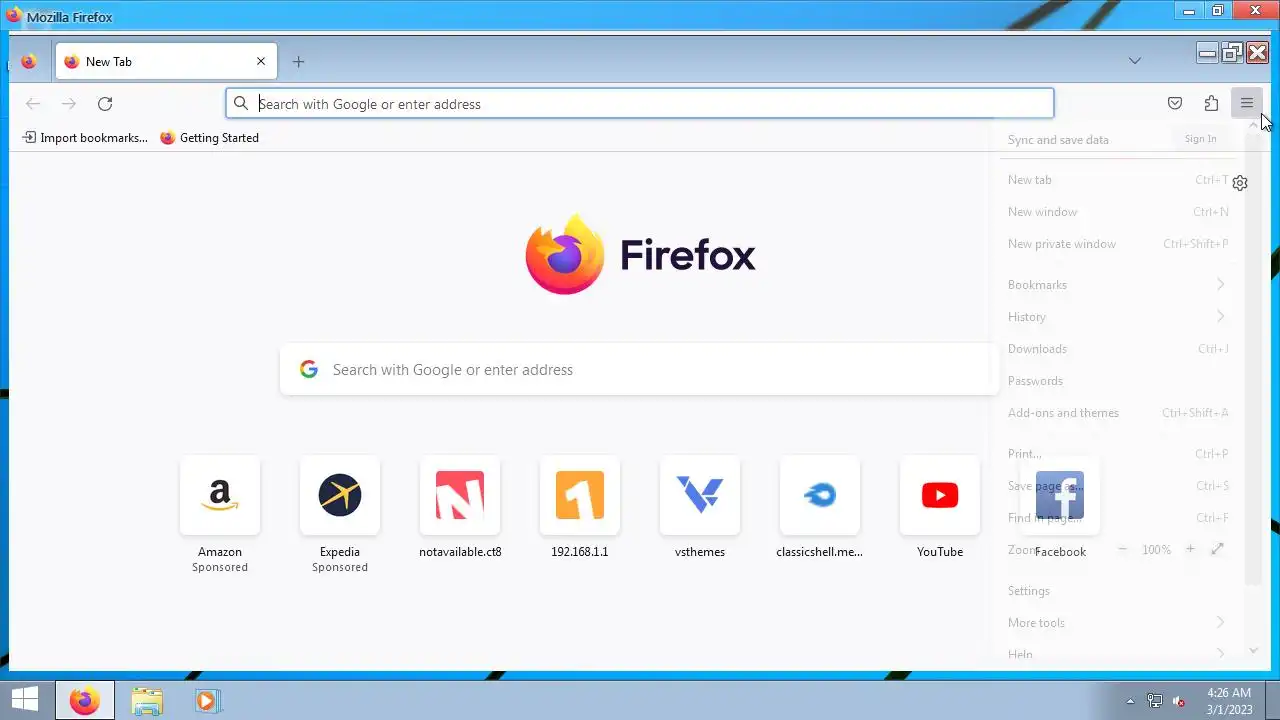Click Sync and save data label

pyautogui.click(x=1058, y=140)
